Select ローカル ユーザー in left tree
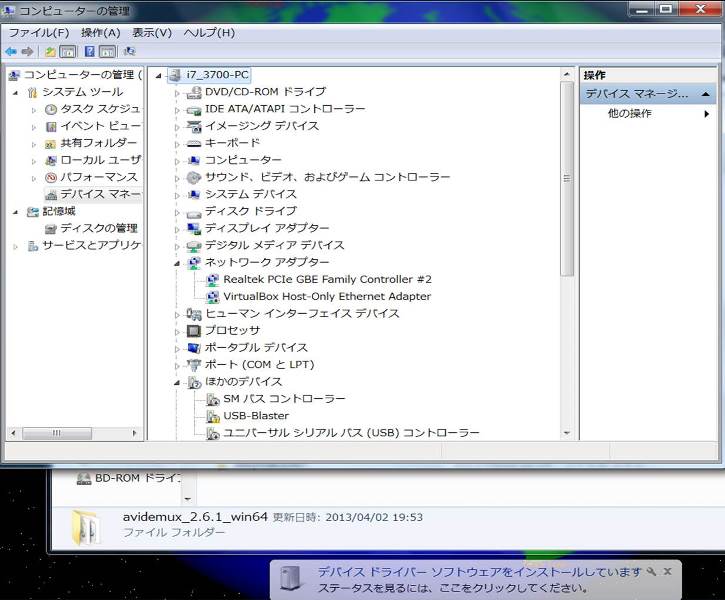 [100, 160]
